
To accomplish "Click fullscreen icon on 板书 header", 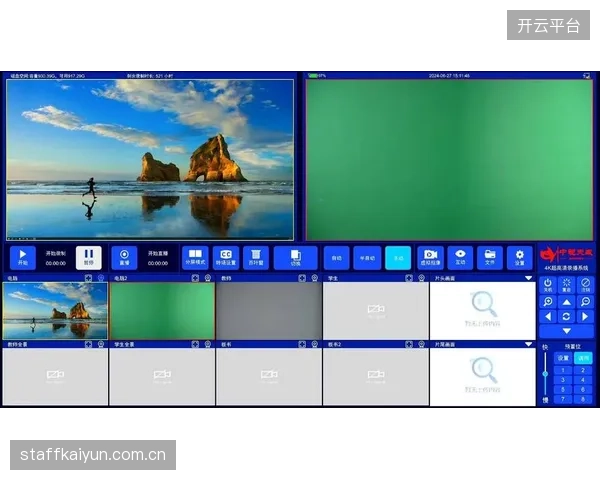I will pyautogui.click(x=302, y=344).
